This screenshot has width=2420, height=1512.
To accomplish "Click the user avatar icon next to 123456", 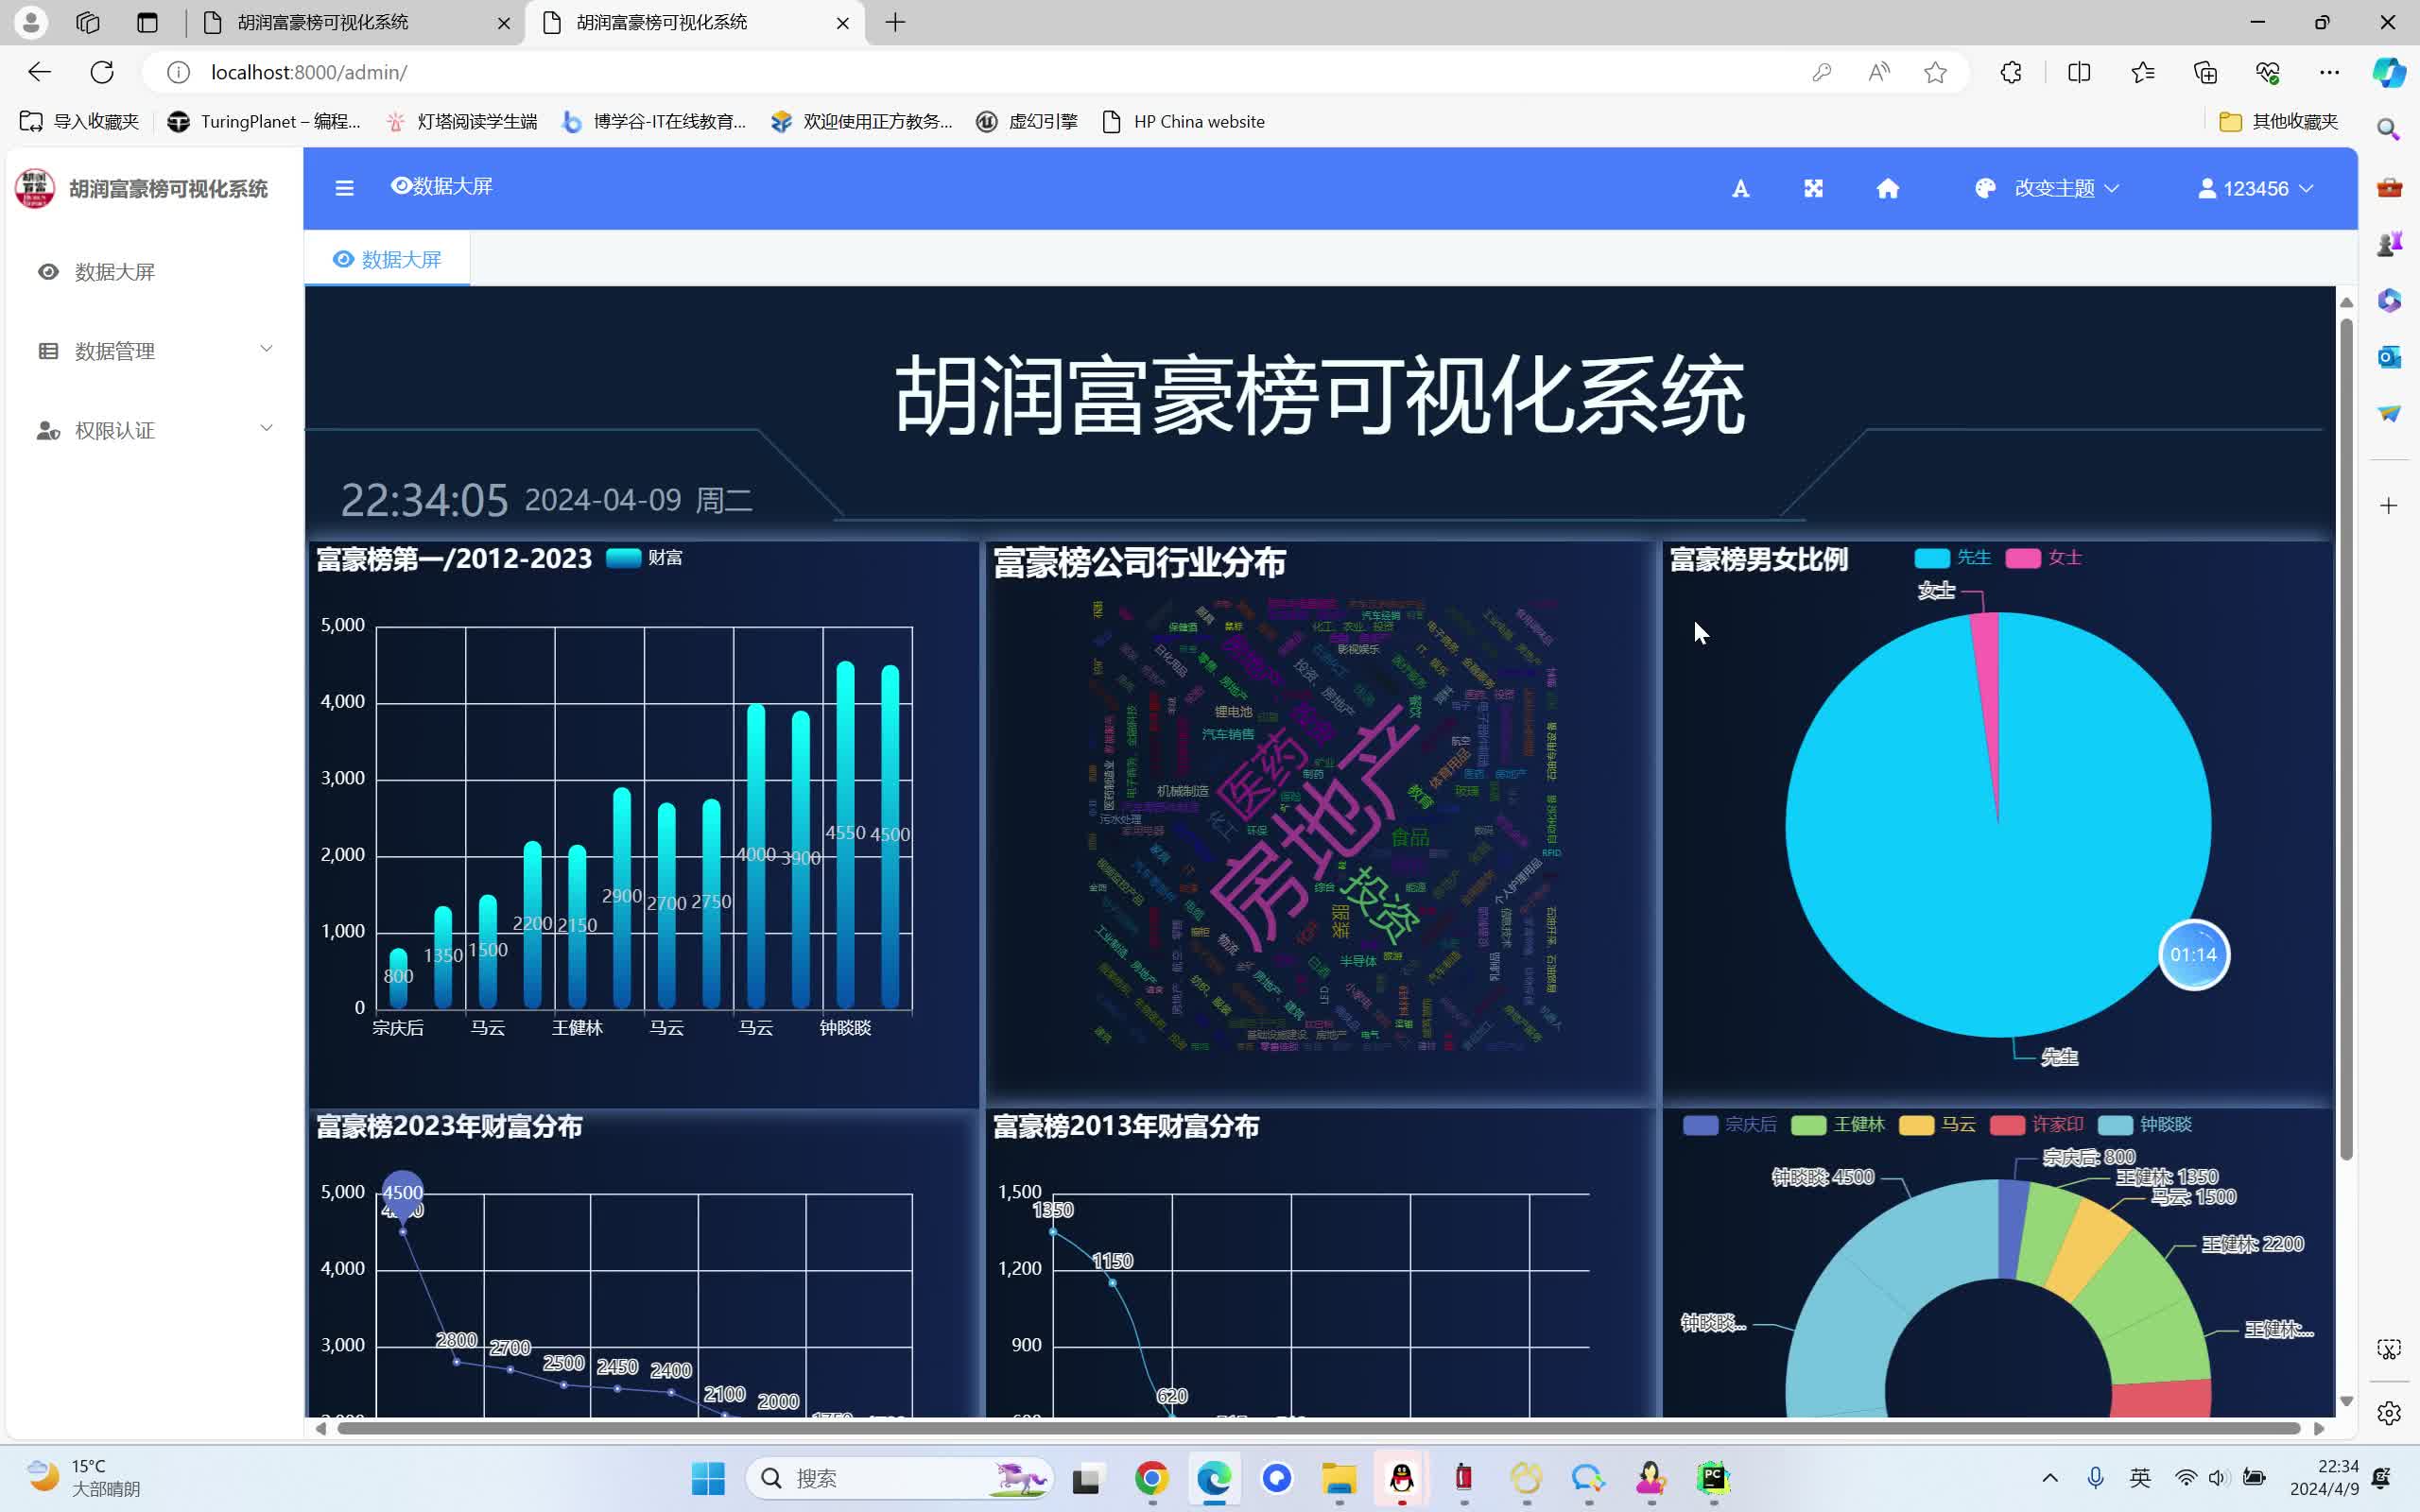I will 2208,187.
